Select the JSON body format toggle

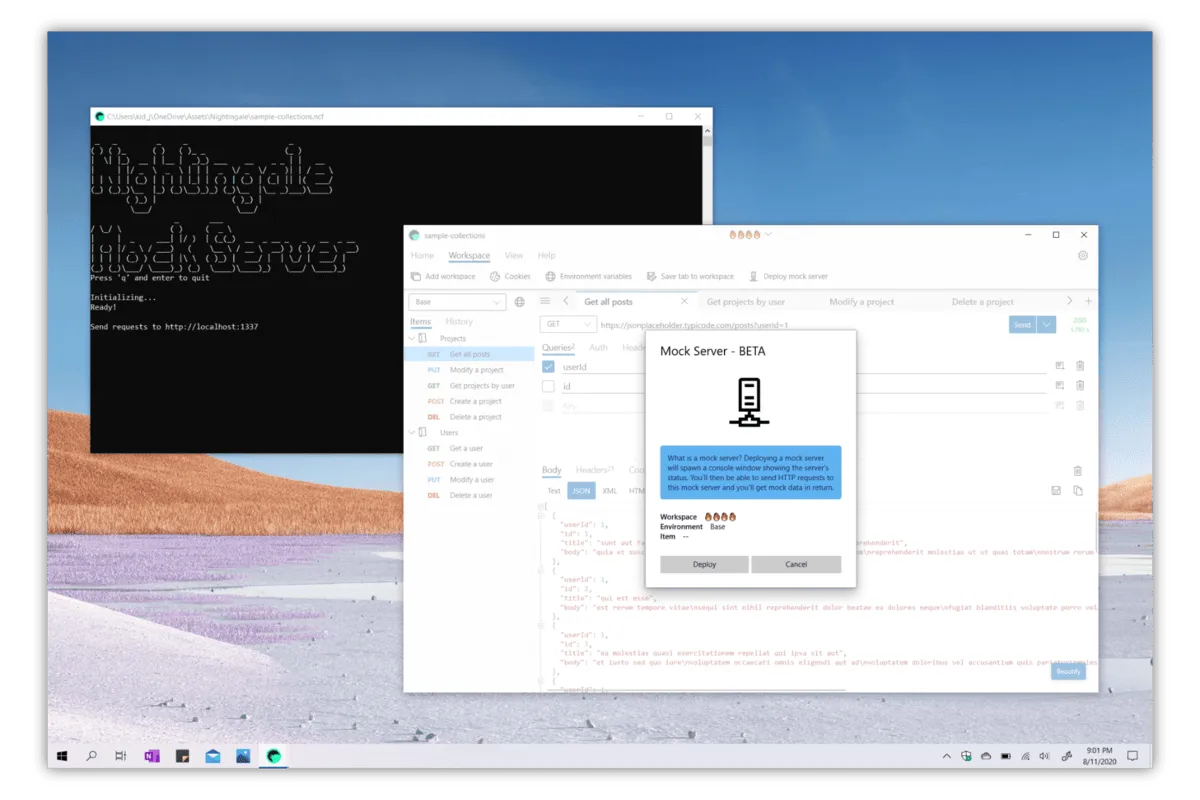(x=581, y=490)
